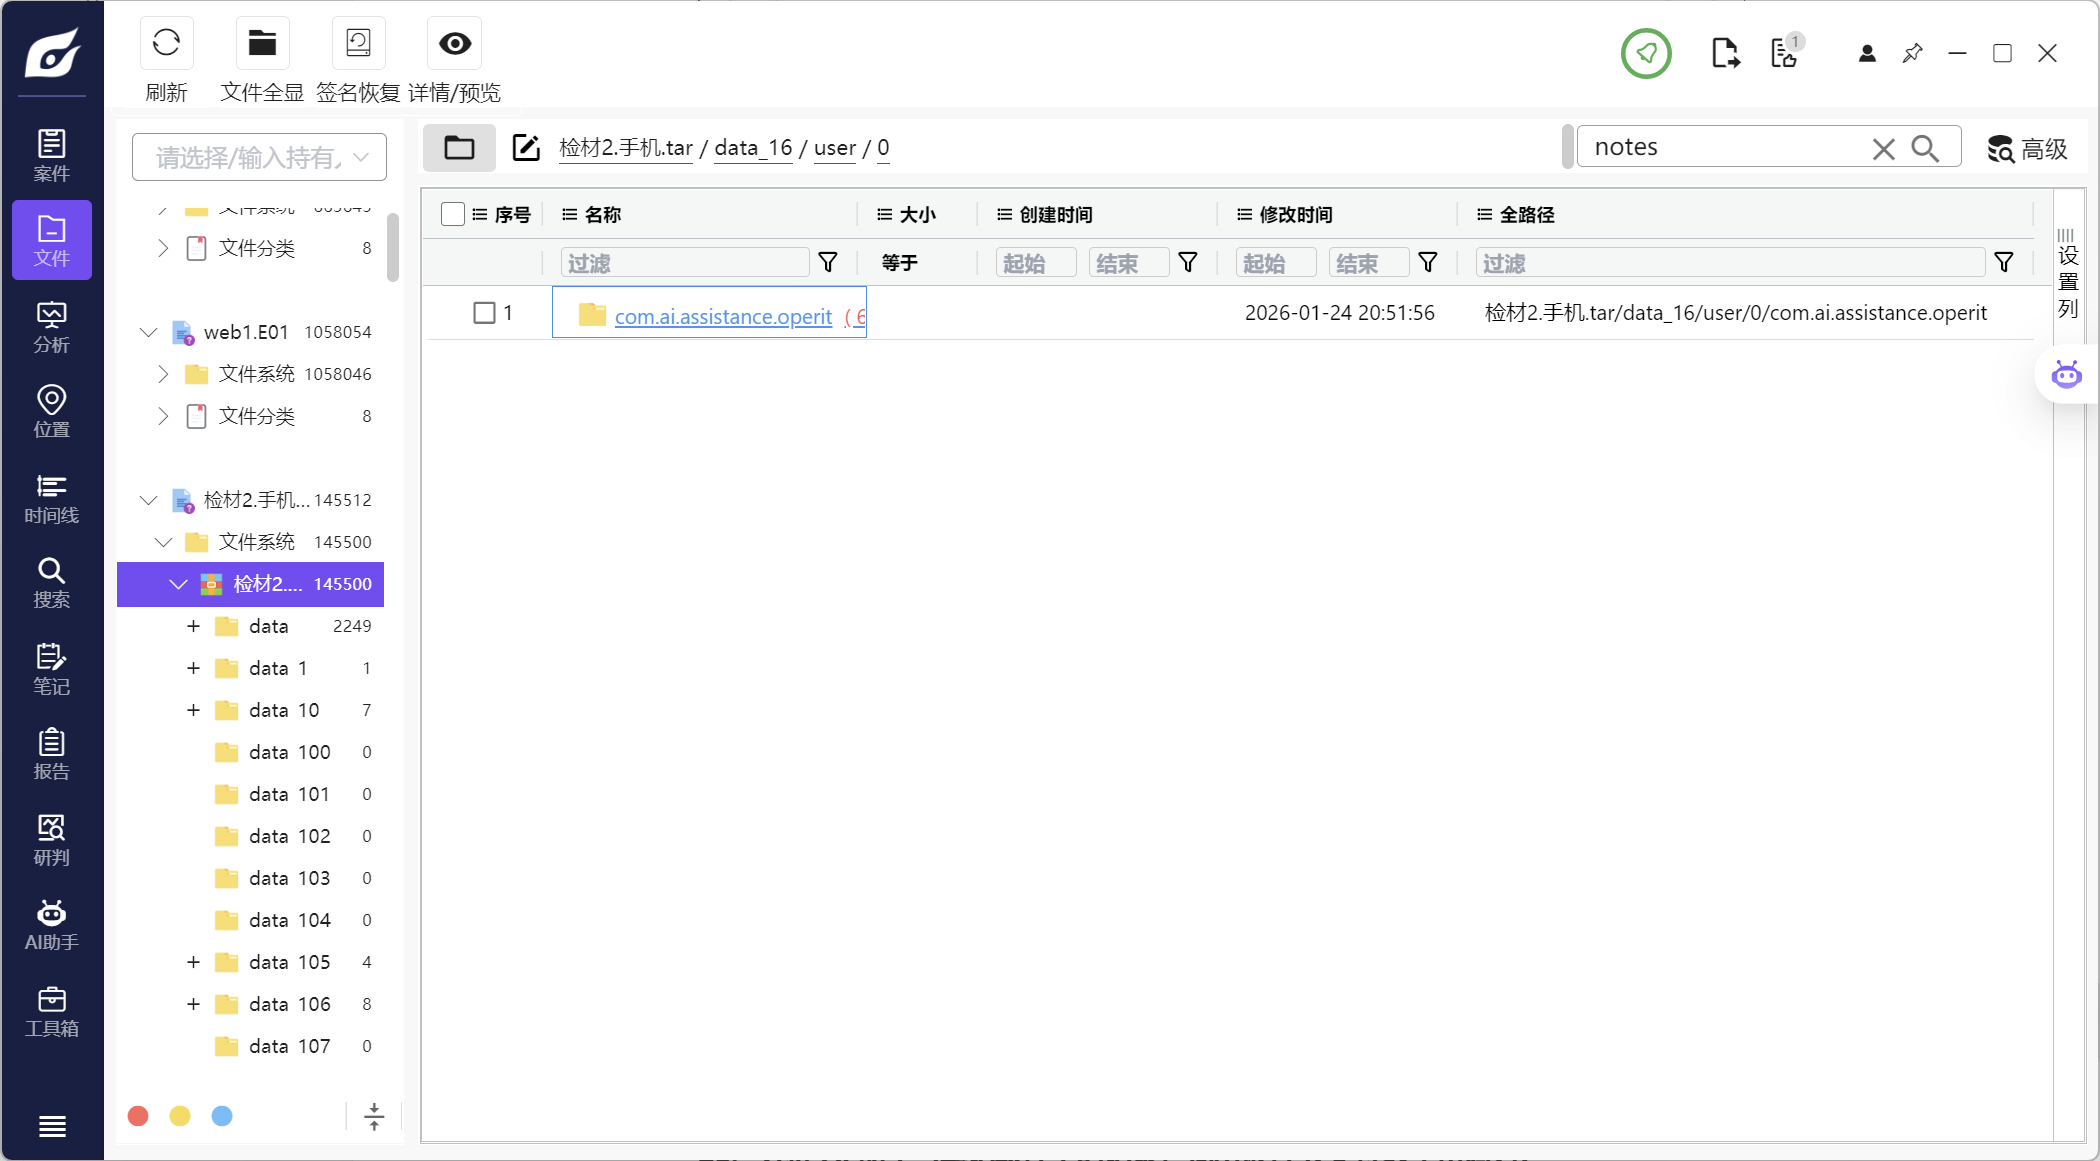Open the 时间线 sidebar section
The height and width of the screenshot is (1161, 2100).
tap(52, 498)
